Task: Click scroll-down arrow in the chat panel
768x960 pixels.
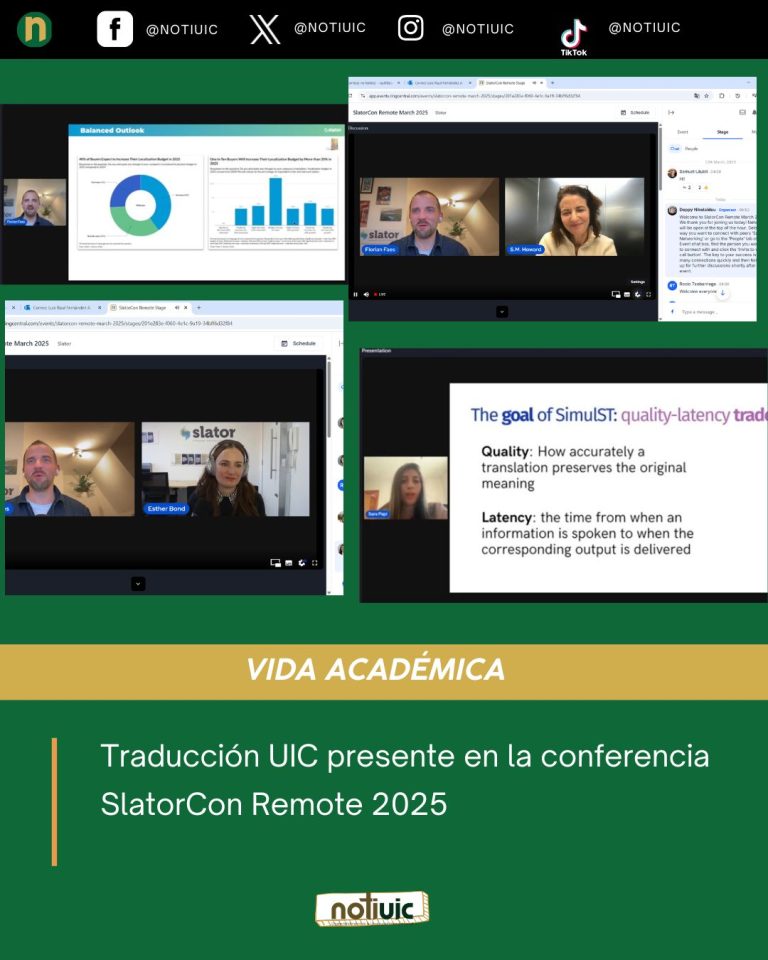Action: 723,293
